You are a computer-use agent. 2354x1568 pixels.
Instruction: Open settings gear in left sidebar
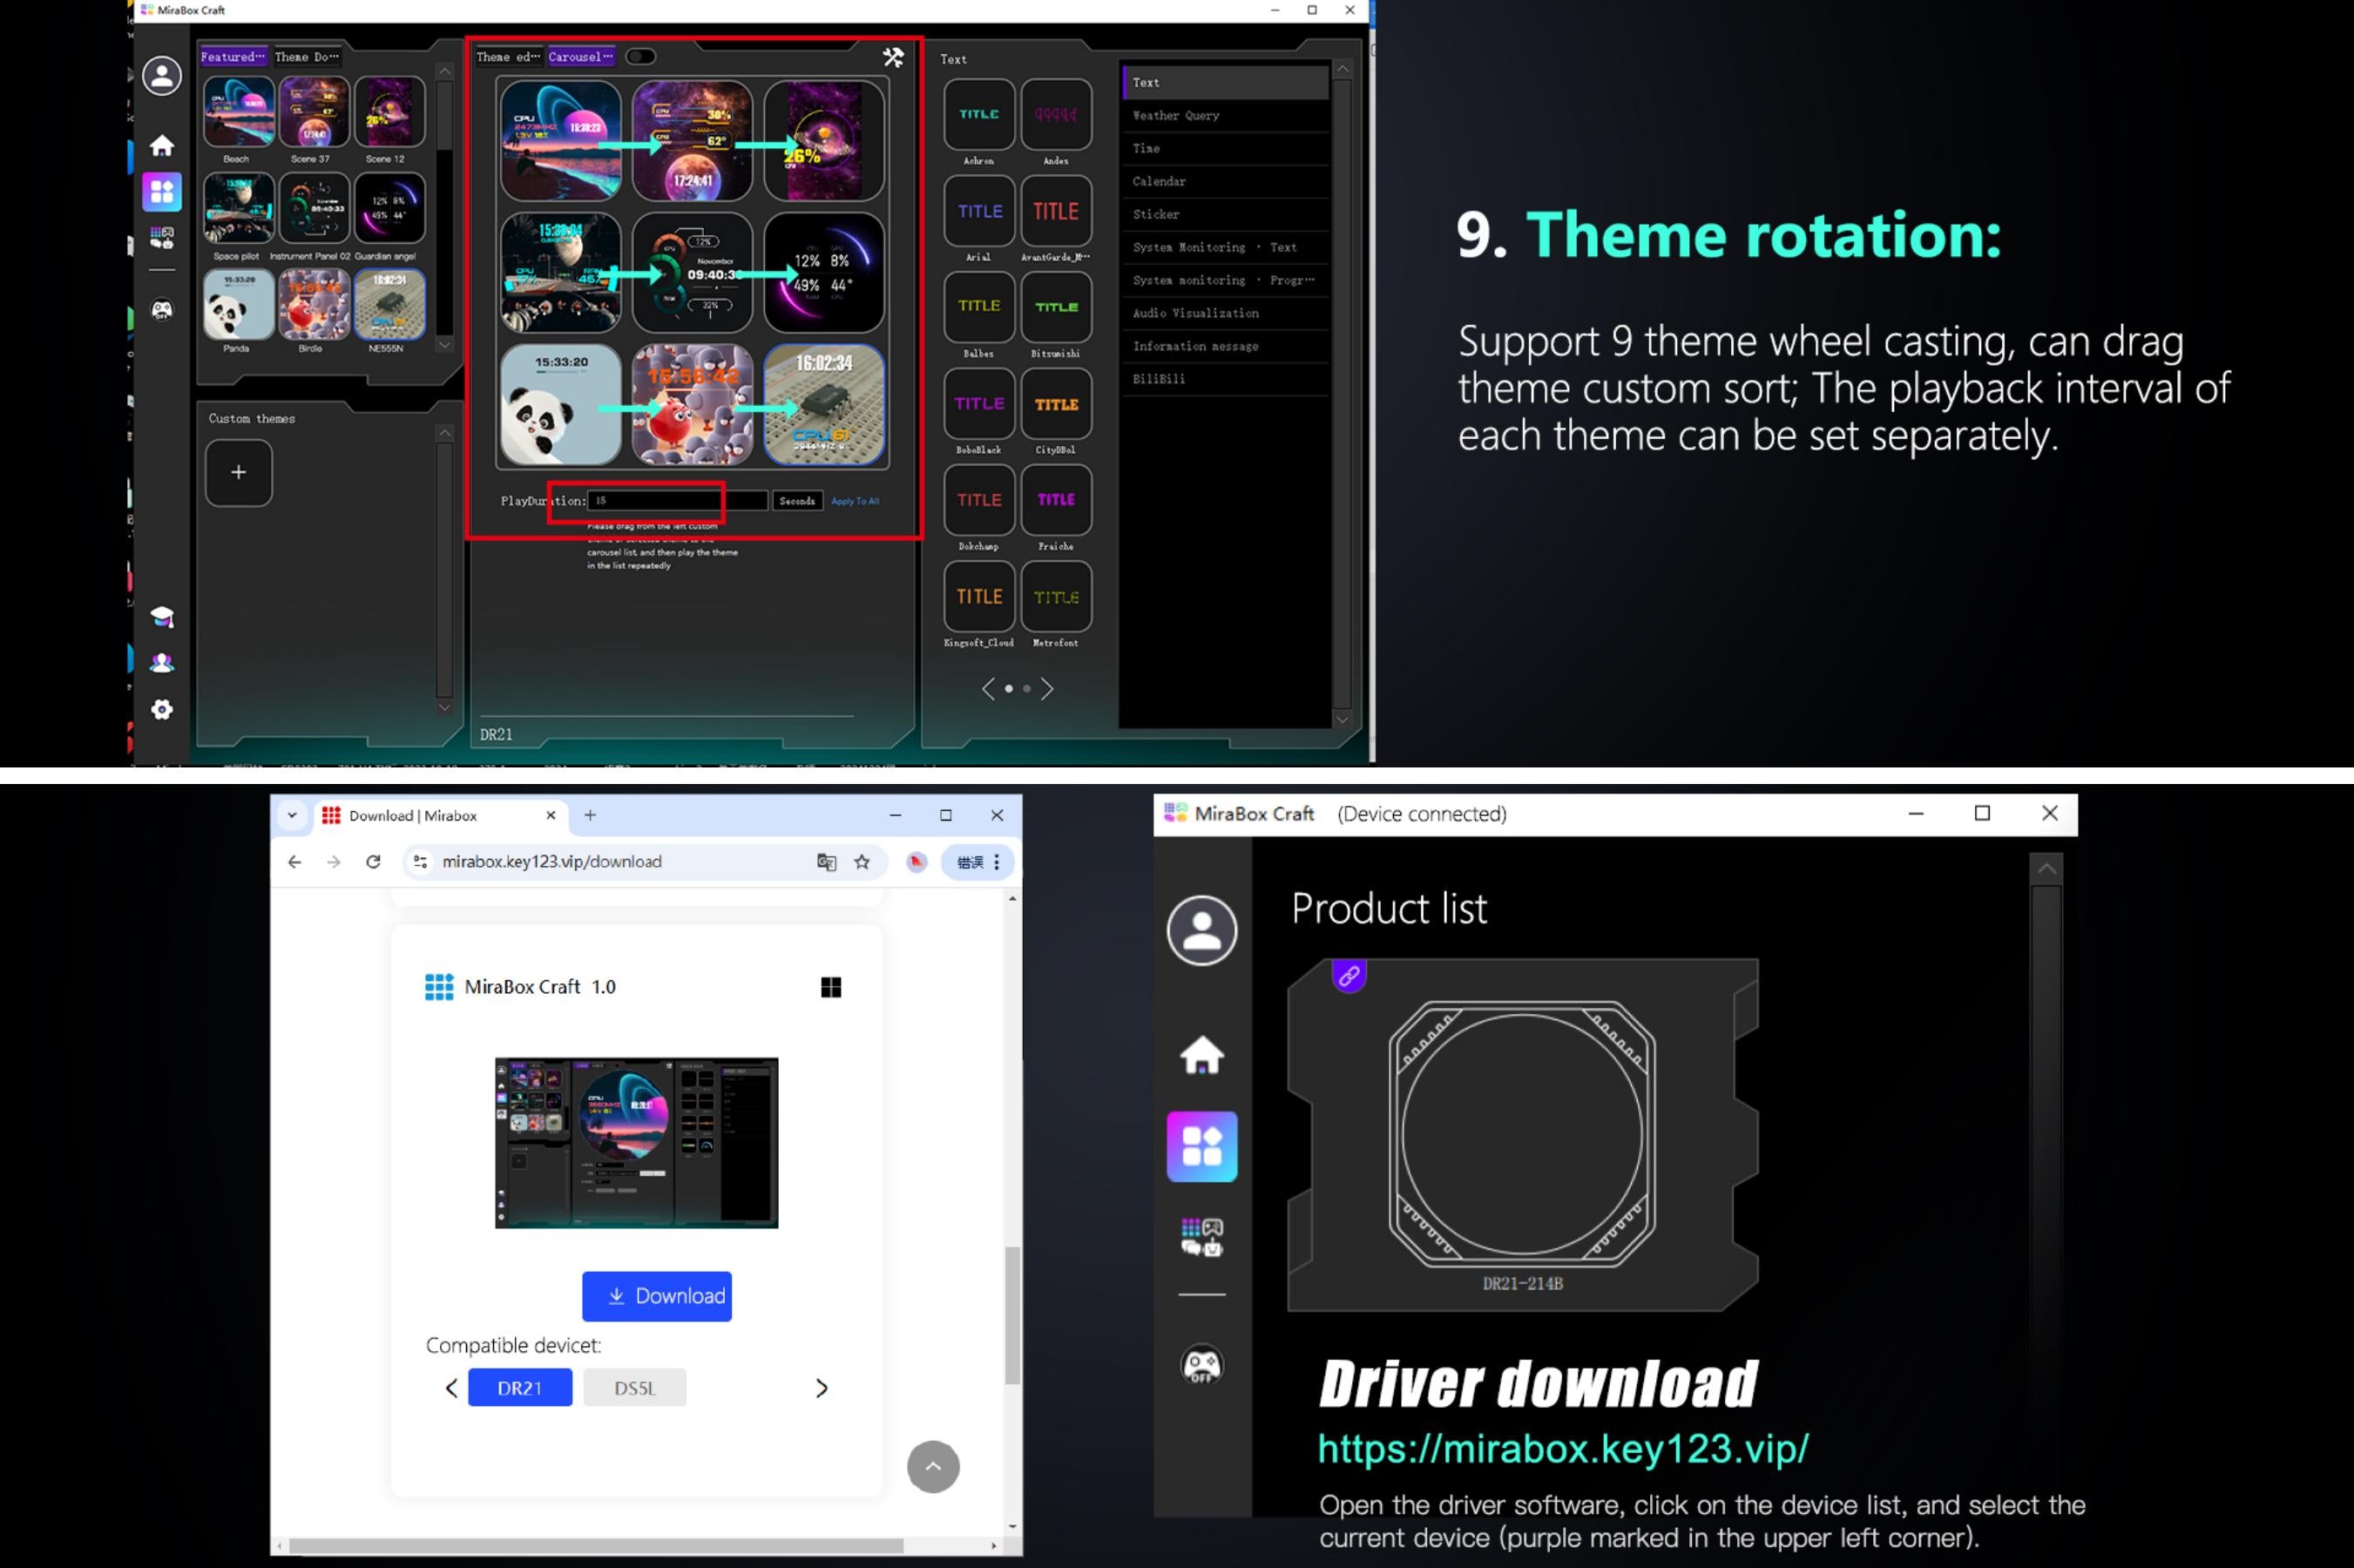pos(161,709)
